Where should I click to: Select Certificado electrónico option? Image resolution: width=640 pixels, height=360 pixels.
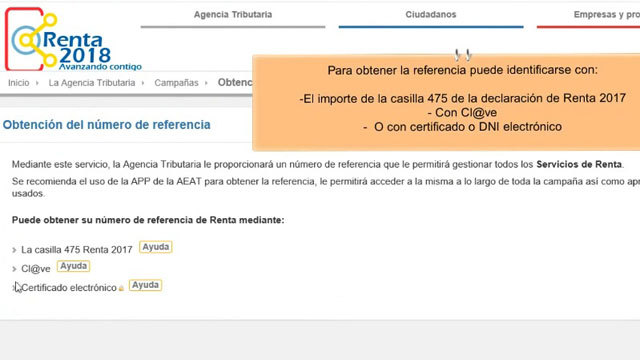(69, 288)
